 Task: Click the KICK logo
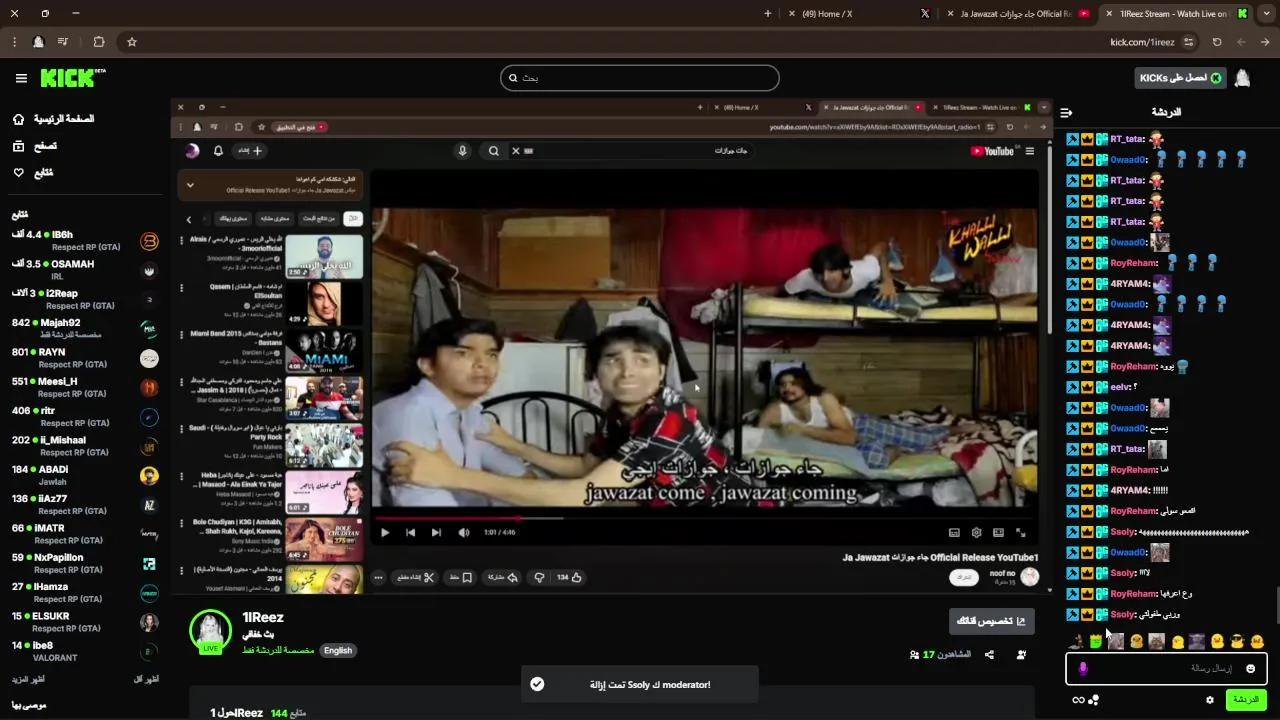(x=72, y=78)
